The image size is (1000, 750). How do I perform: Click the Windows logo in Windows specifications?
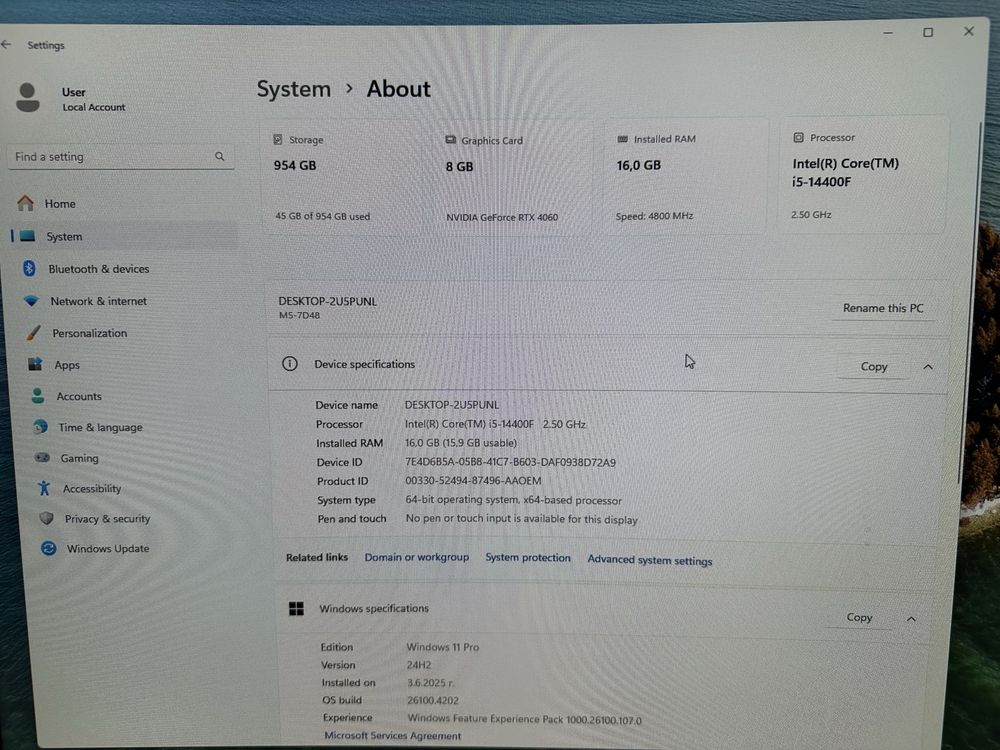tap(297, 608)
